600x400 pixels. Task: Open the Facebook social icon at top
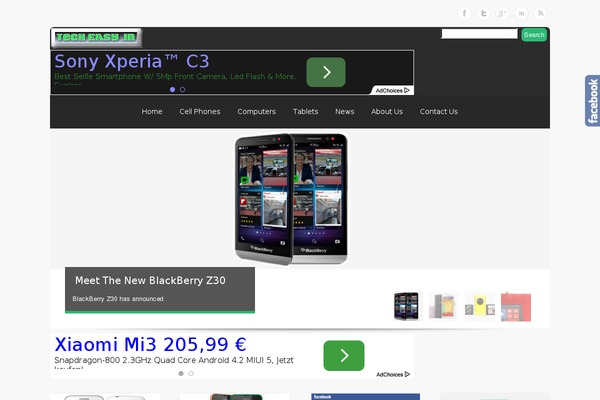click(464, 13)
